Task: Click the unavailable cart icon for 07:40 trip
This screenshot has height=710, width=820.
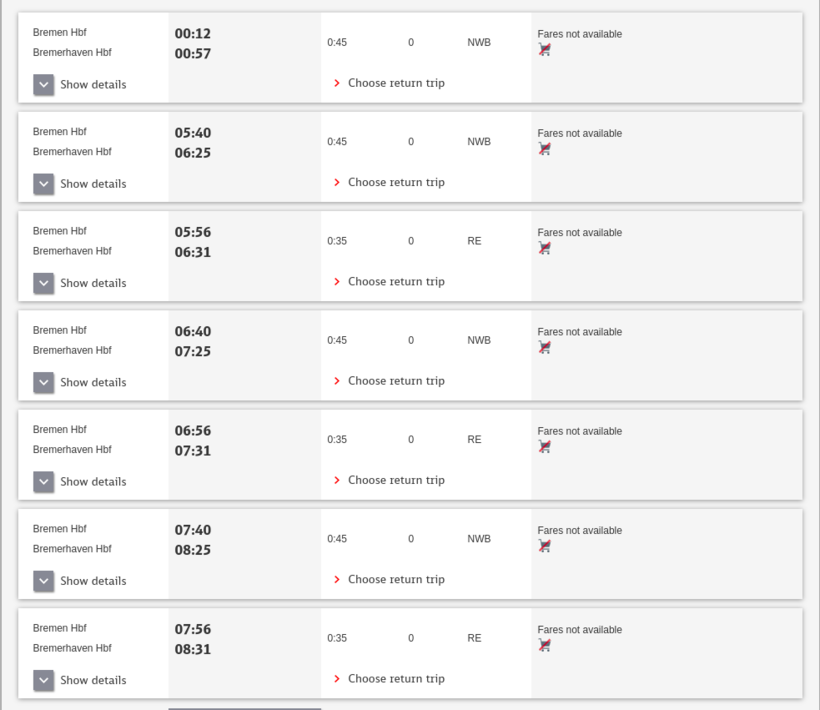Action: pos(545,546)
